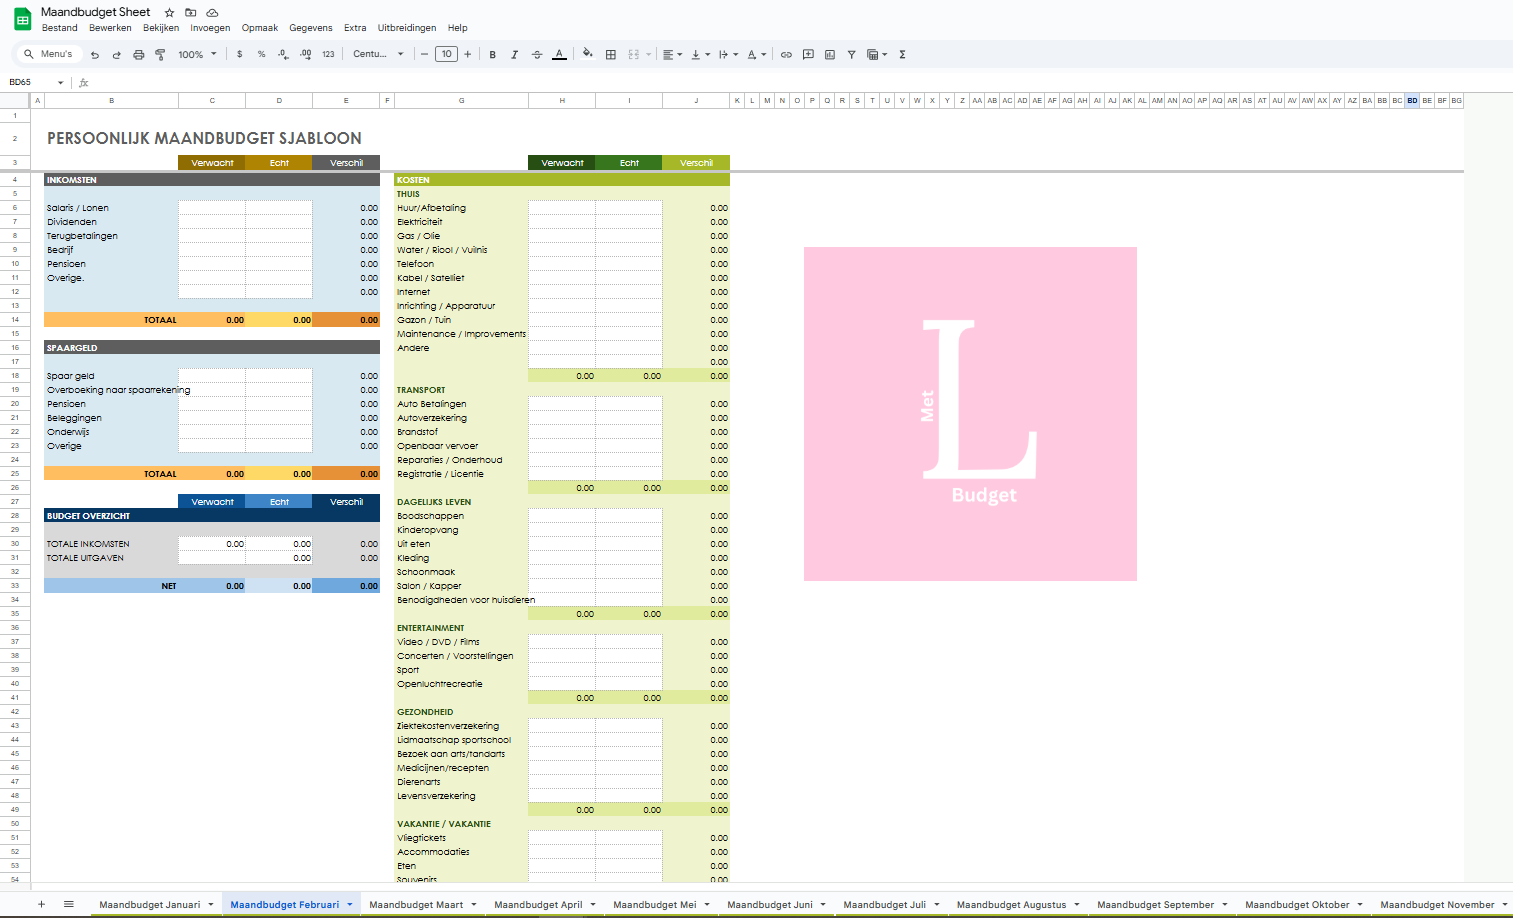Viewport: 1513px width, 918px height.
Task: Open the 100% zoom dropdown
Action: tap(197, 55)
